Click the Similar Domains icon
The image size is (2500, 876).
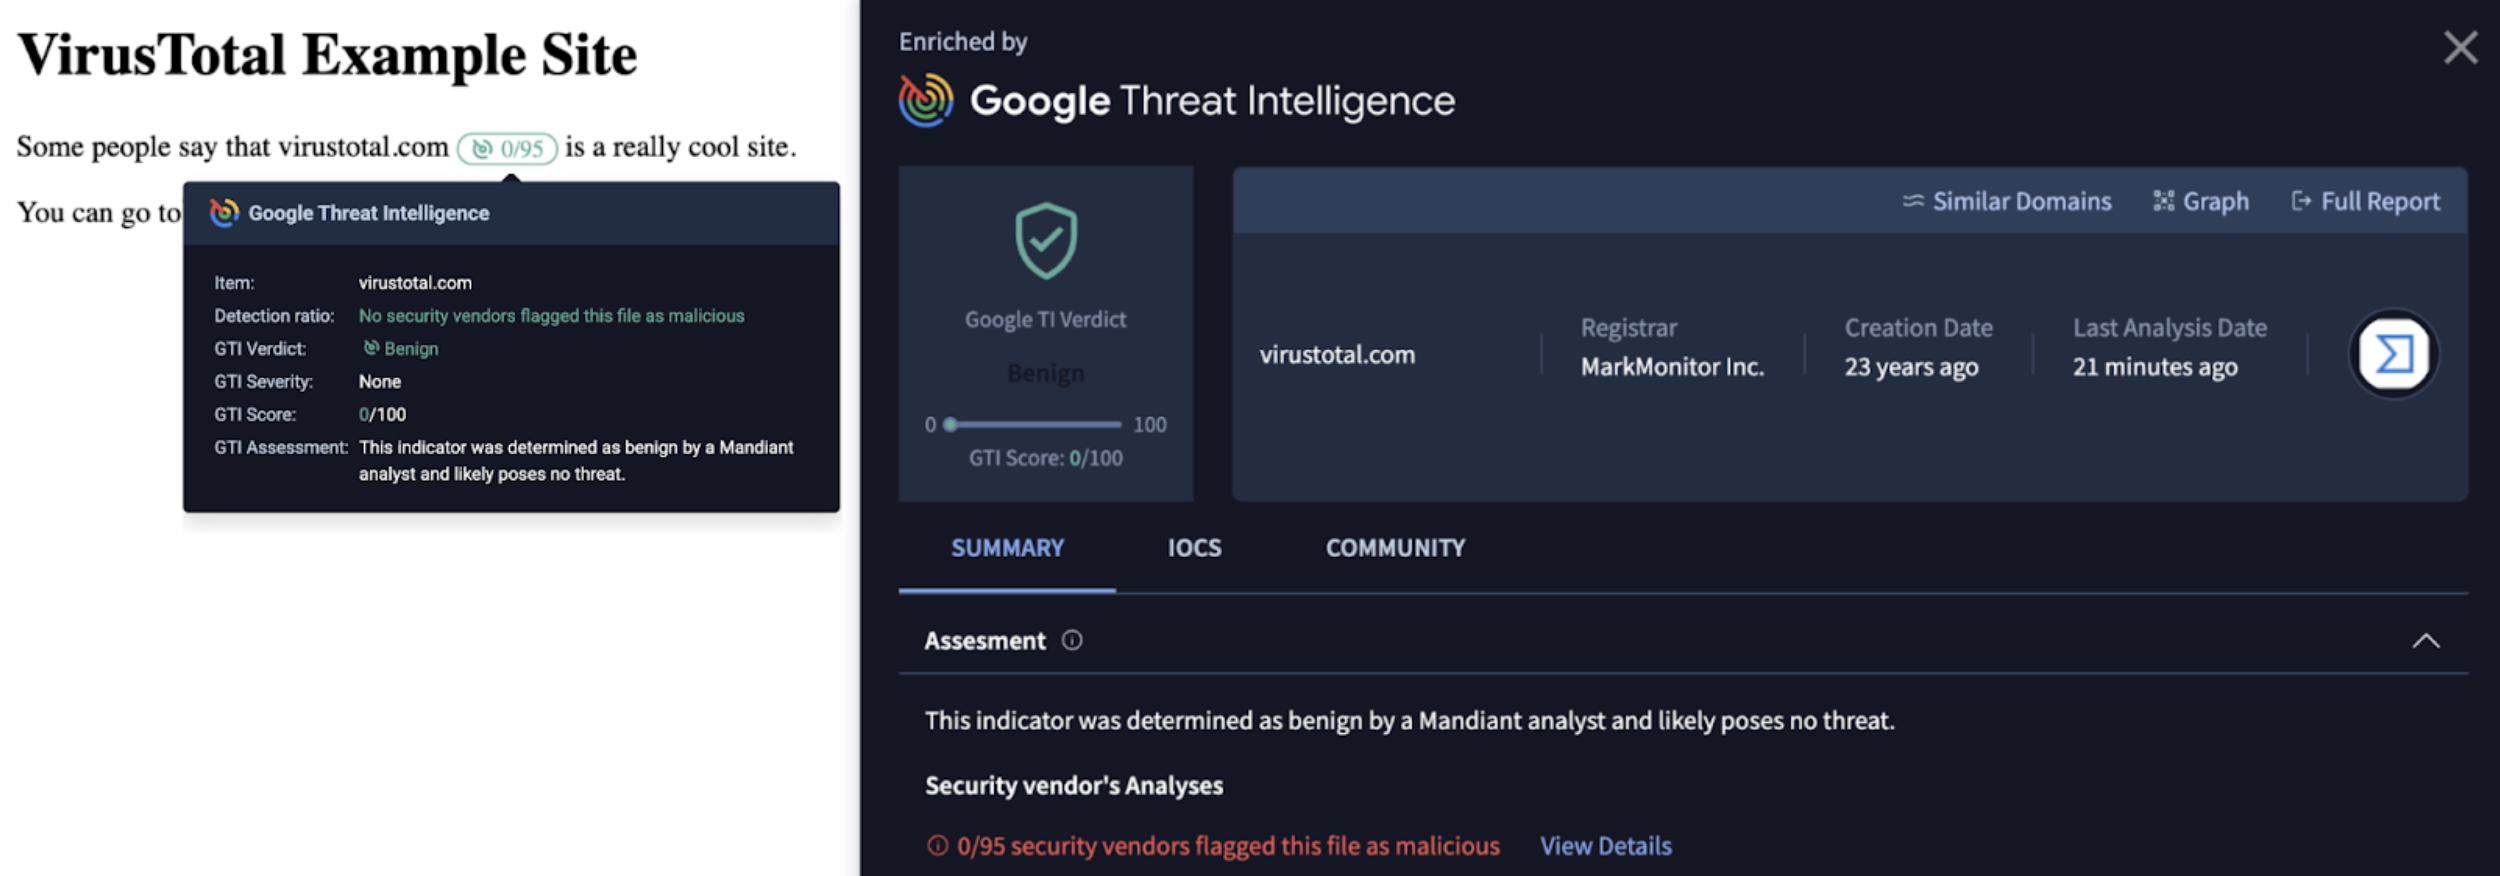pyautogui.click(x=1913, y=201)
